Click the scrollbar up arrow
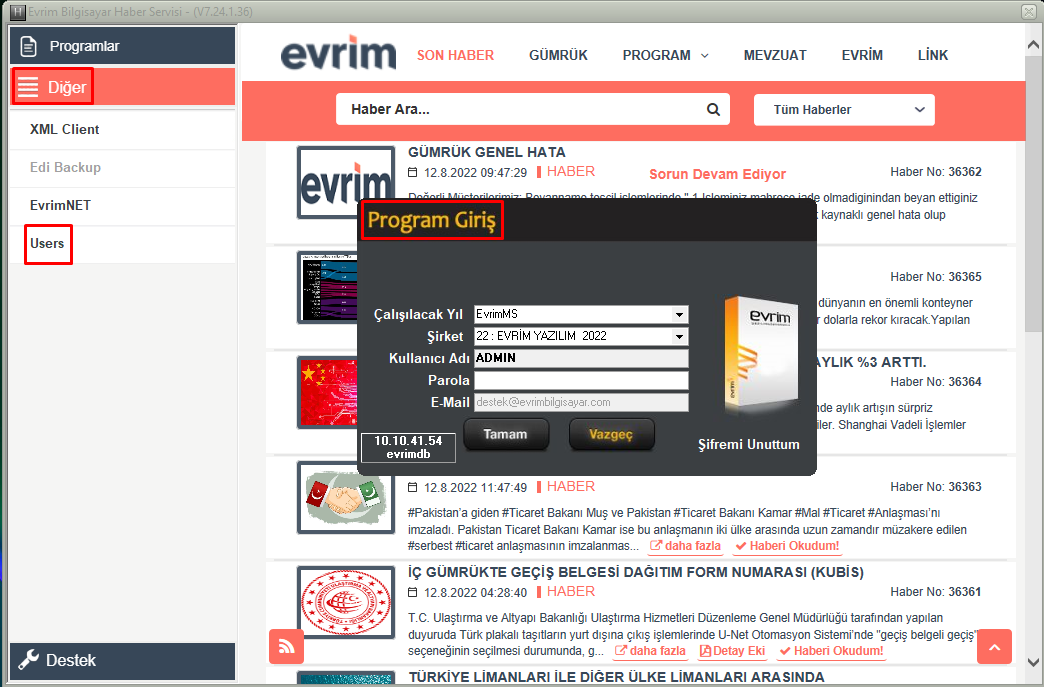Screen dimensions: 1044x687 [x=1033, y=45]
